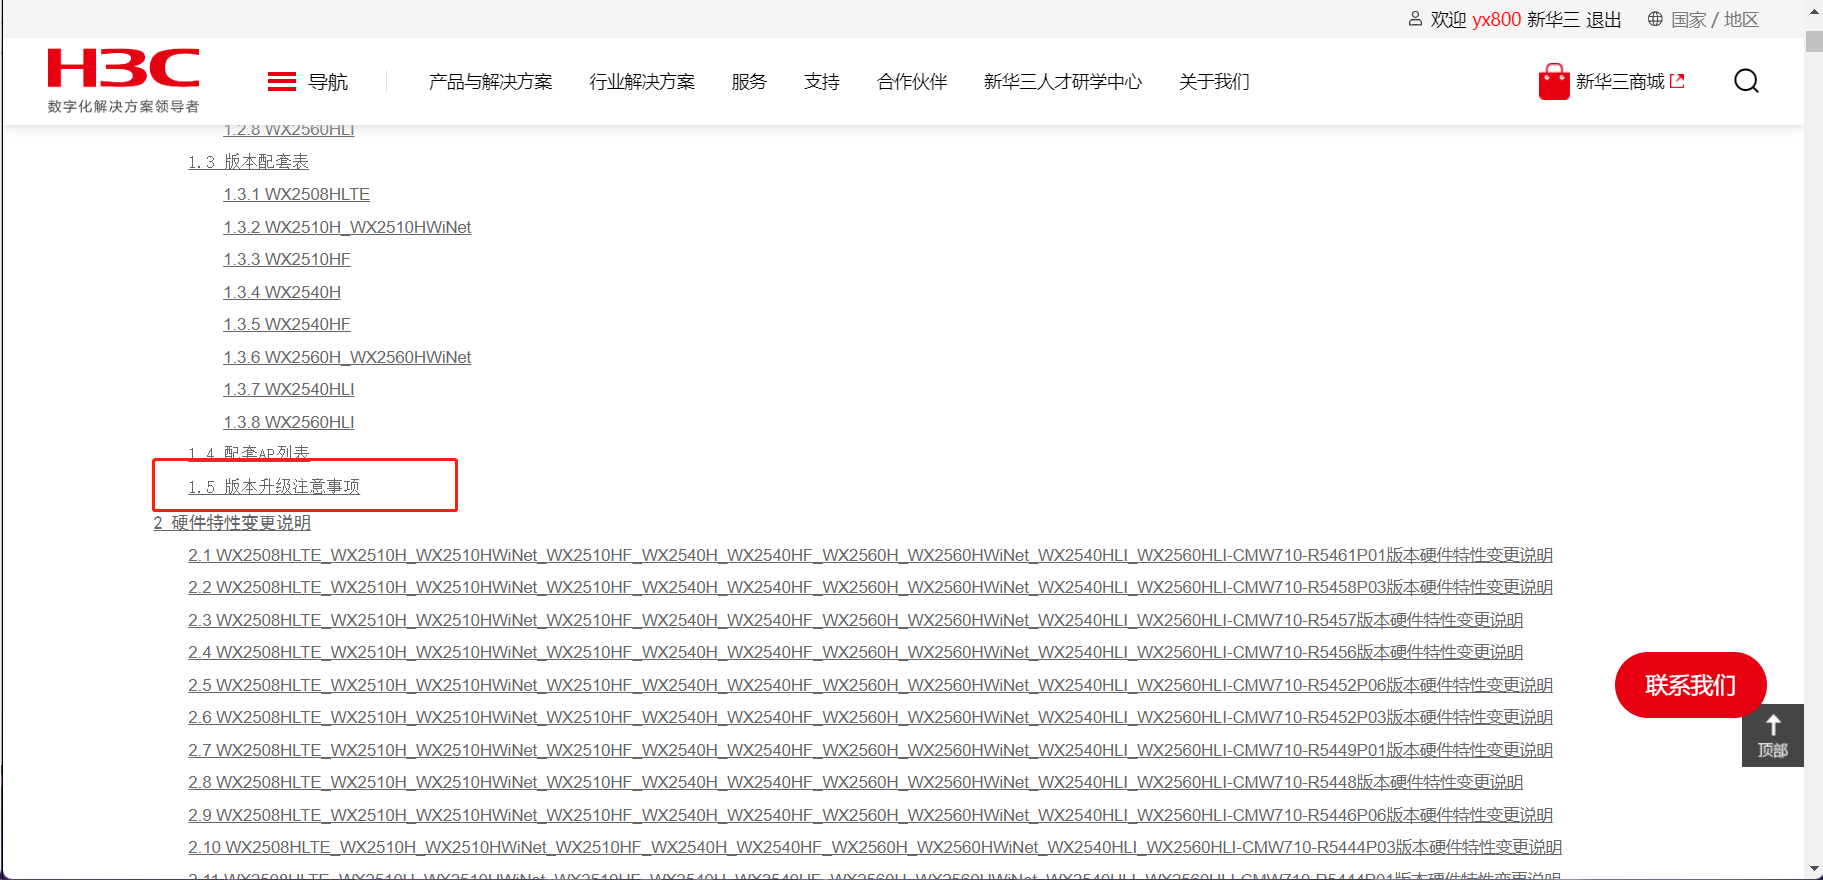
Task: Open the 产品与解决方案 menu
Action: point(490,82)
